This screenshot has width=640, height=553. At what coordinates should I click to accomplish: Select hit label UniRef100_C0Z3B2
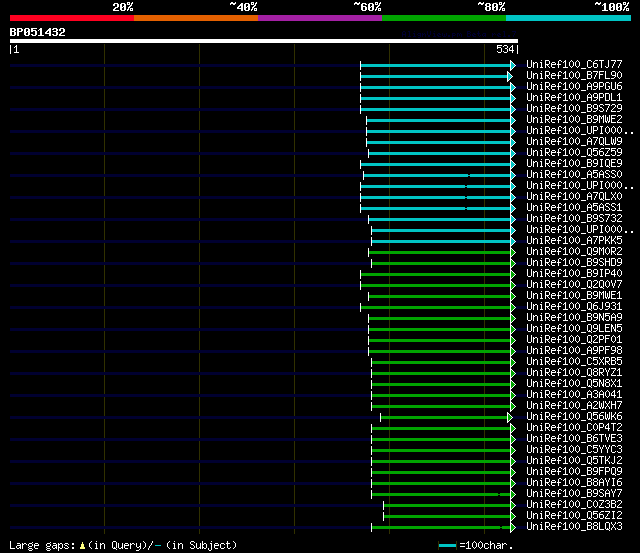[x=574, y=505]
